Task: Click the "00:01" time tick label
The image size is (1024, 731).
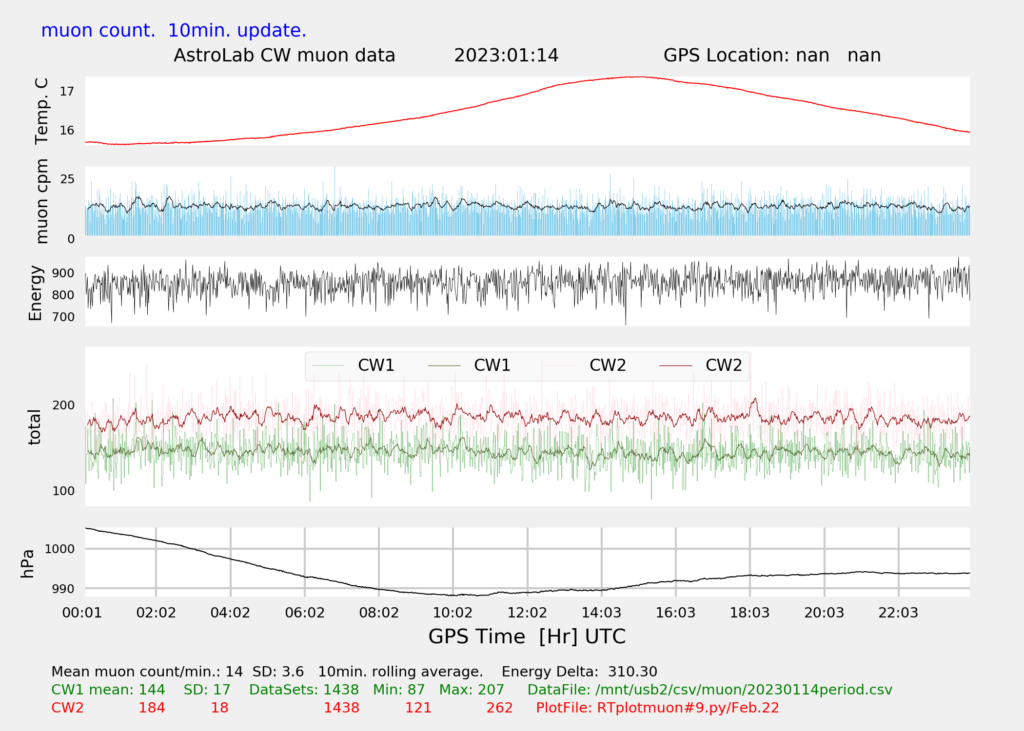Action: (x=82, y=613)
